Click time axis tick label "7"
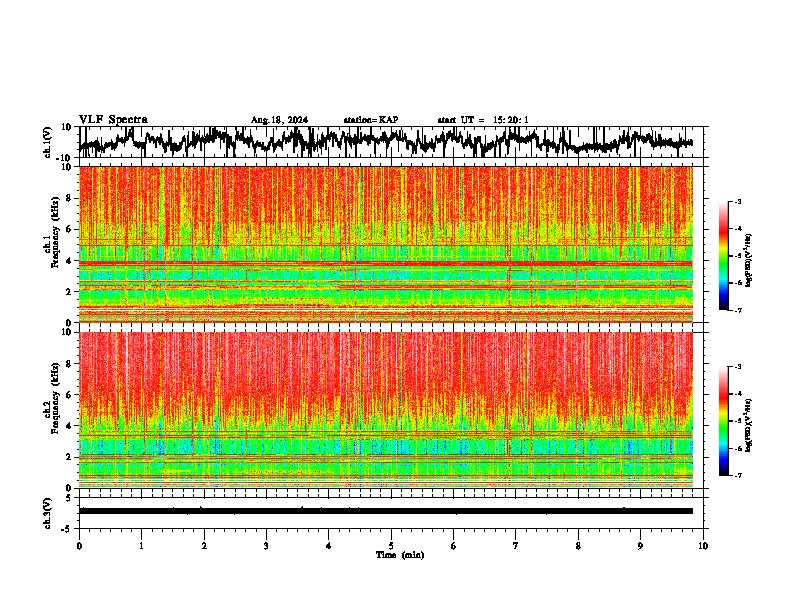This screenshot has width=792, height=612. tap(516, 546)
